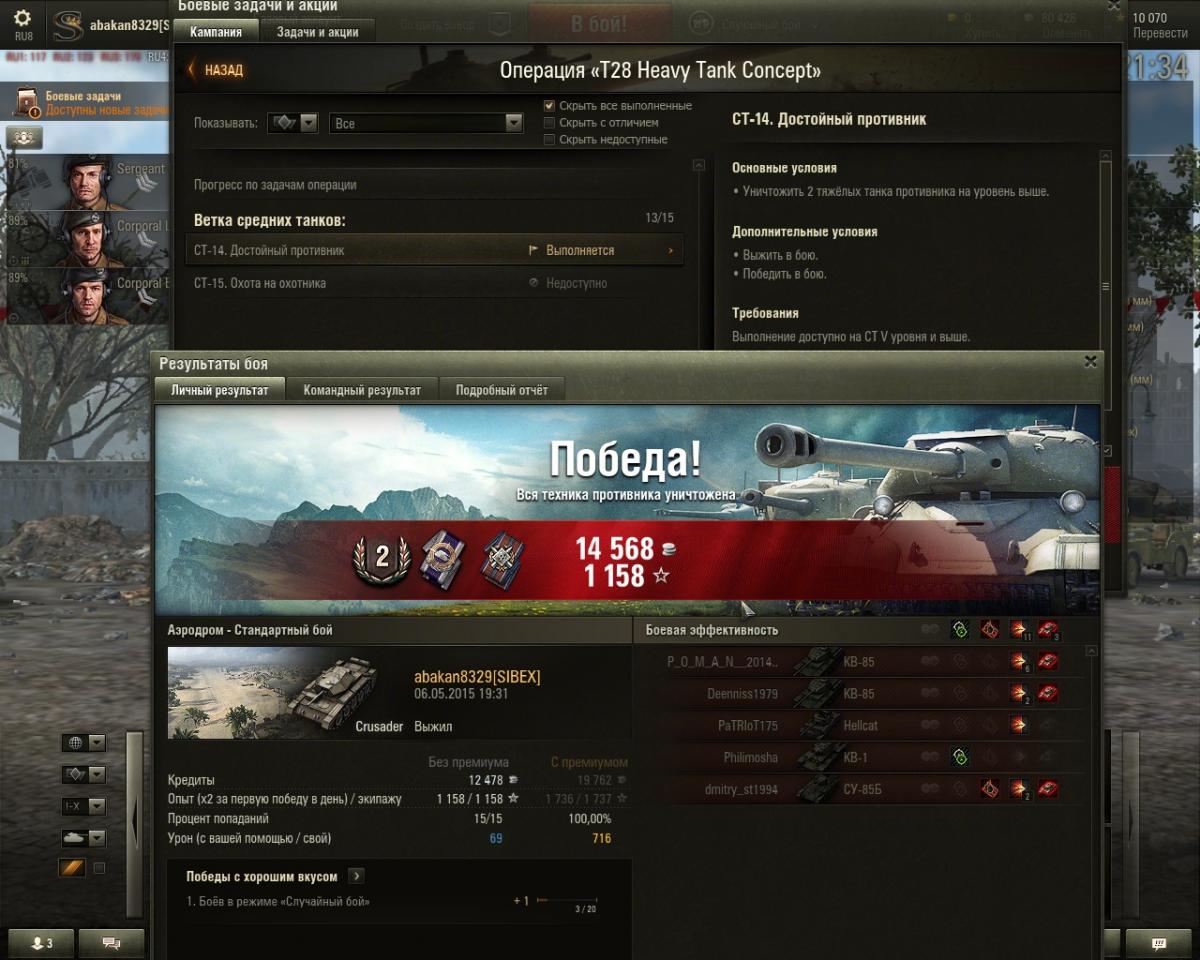Open the chat channels icon at bottom left
Image resolution: width=1200 pixels, height=960 pixels.
pos(111,942)
